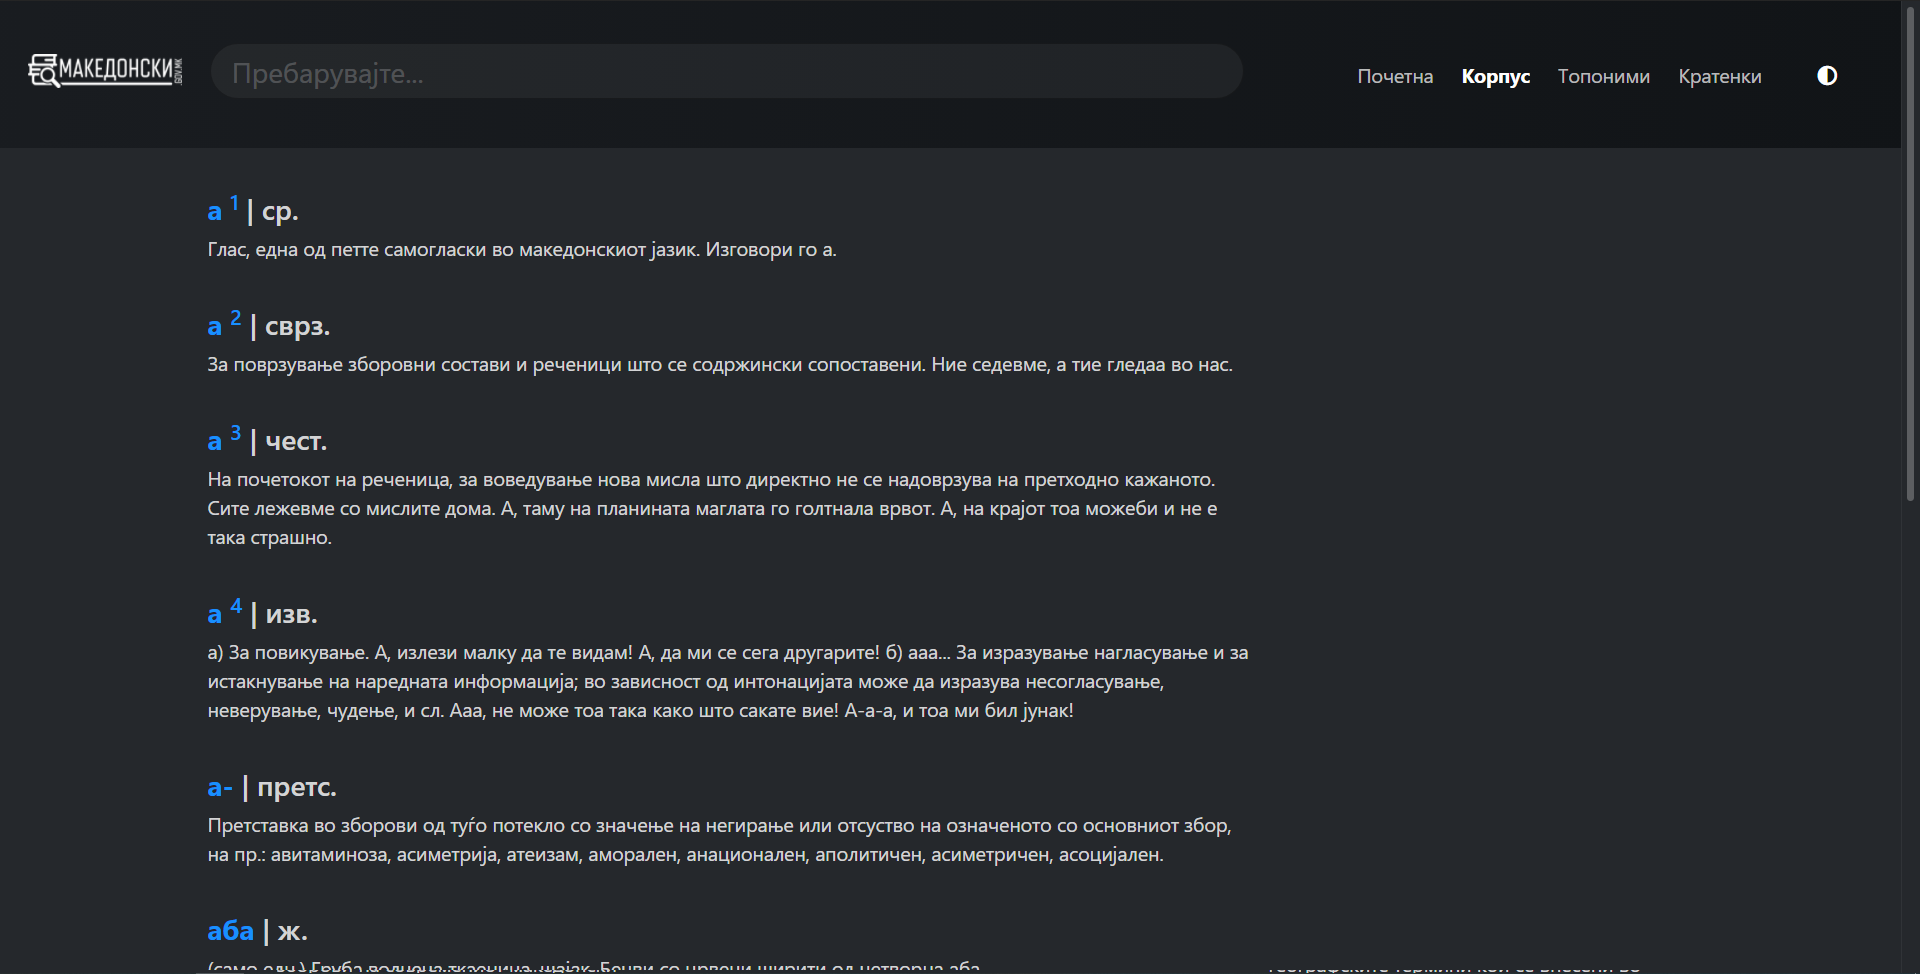Screen dimensions: 1920x974
Task: Click the Македонски site logo
Action: pos(105,70)
